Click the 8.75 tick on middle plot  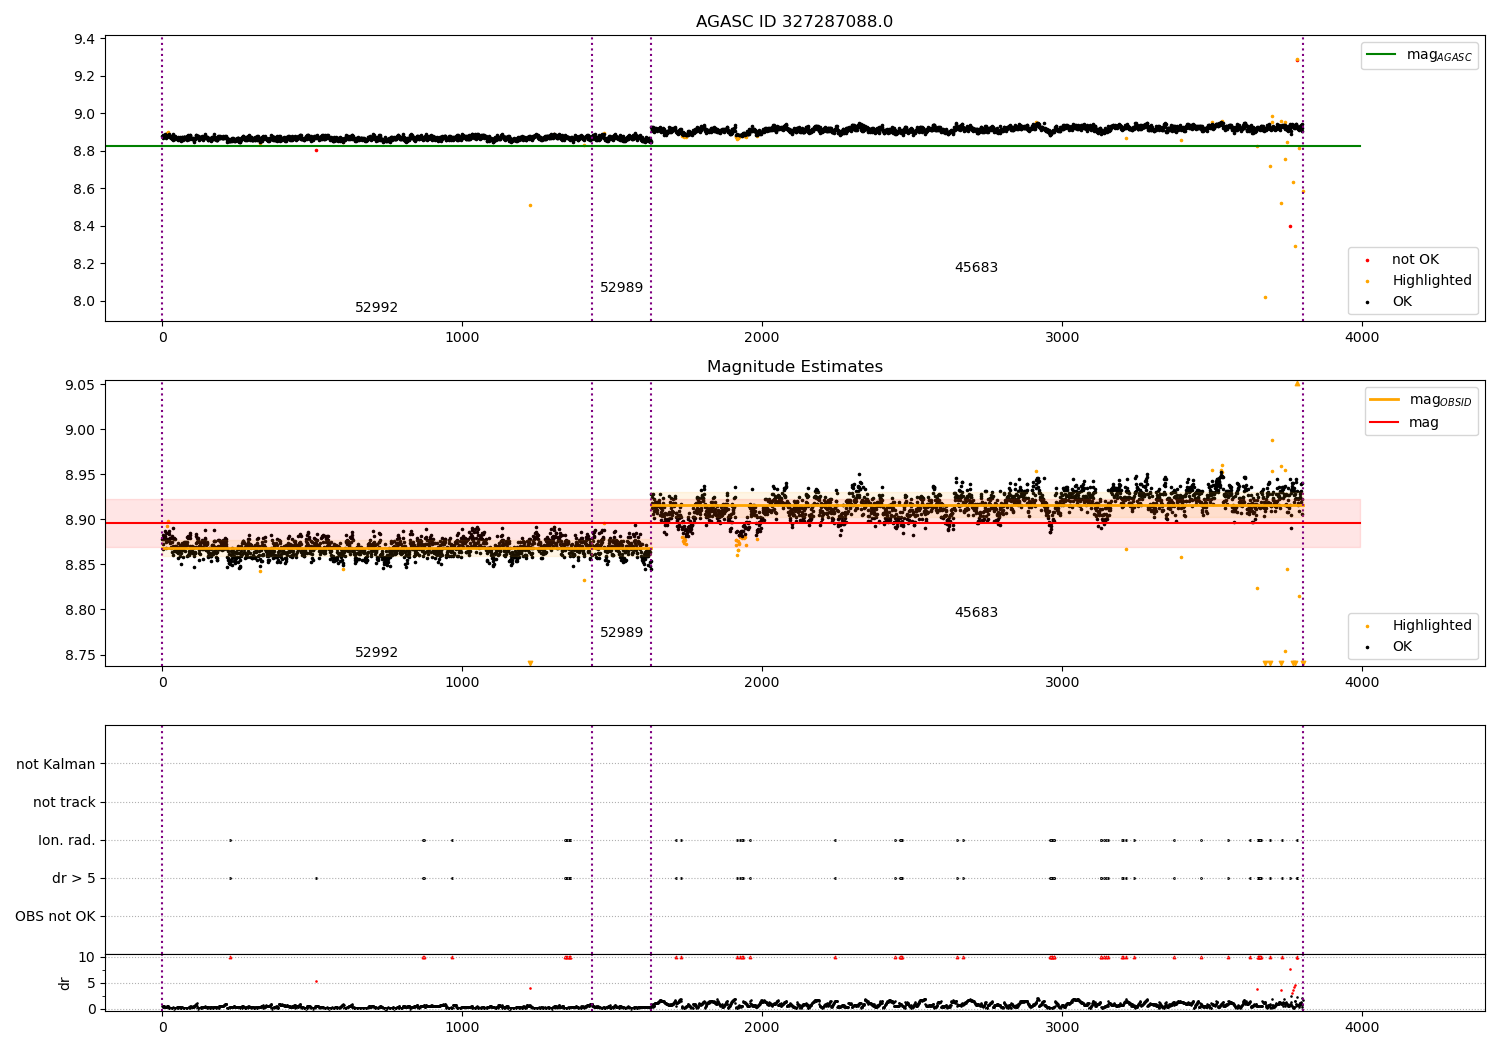click(x=80, y=656)
